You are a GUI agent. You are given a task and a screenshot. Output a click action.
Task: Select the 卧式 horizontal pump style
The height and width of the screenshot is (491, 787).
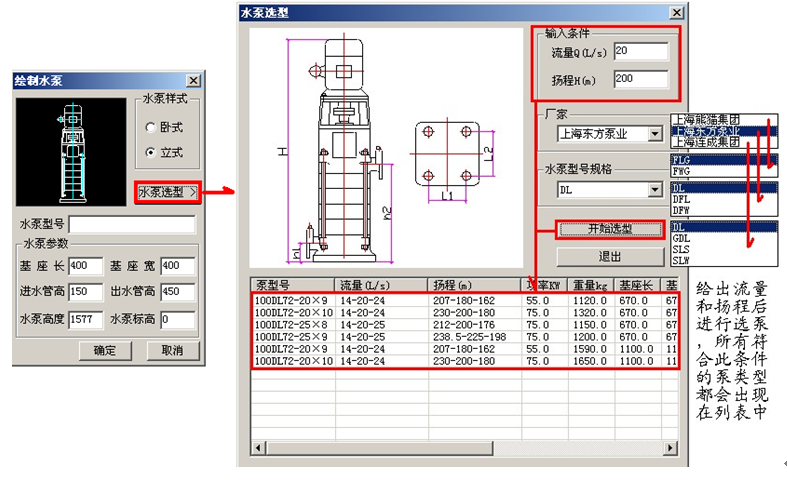[x=151, y=127]
